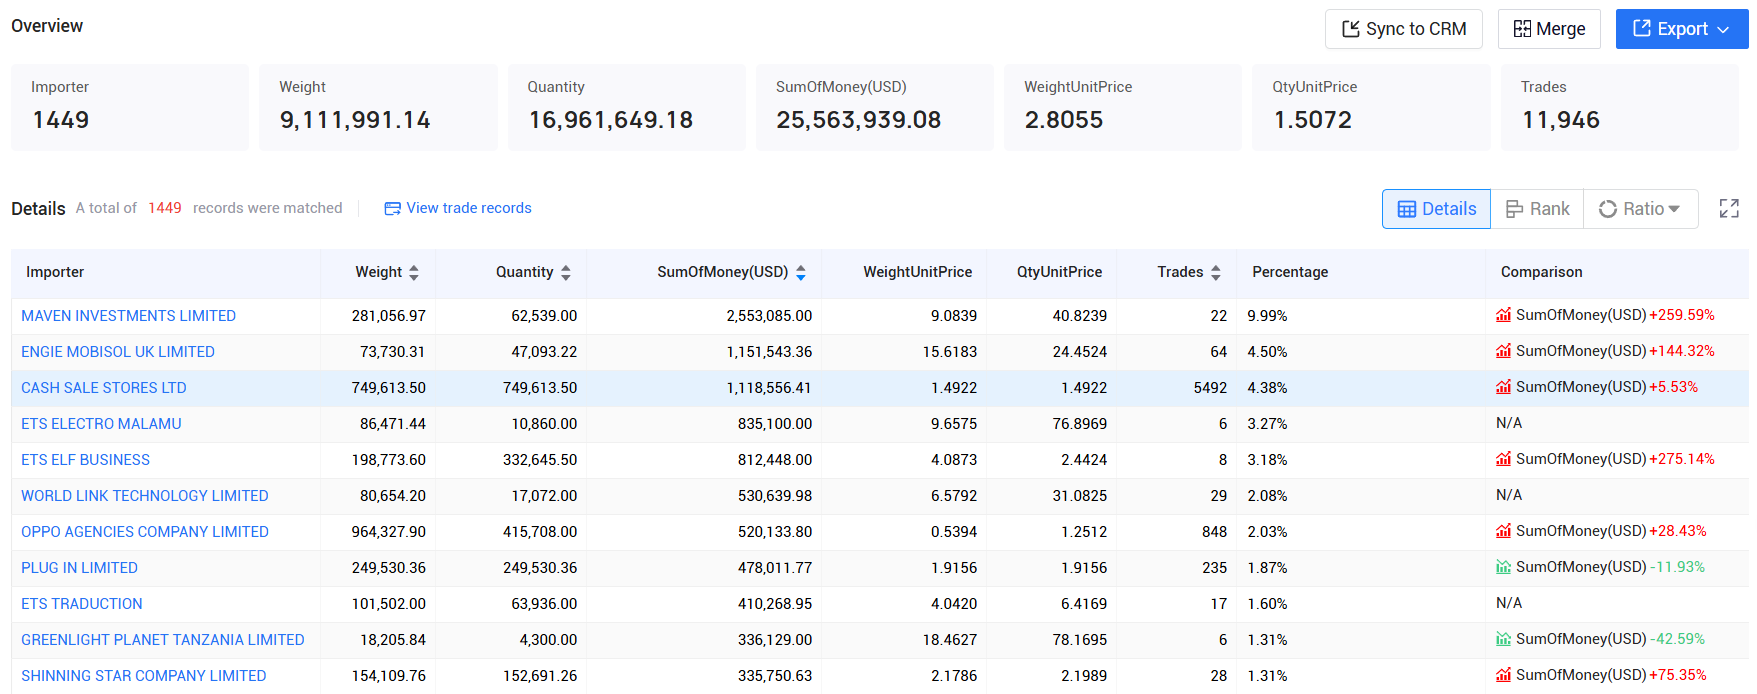1757x694 pixels.
Task: Sort table by Weight column arrows
Action: click(x=414, y=272)
